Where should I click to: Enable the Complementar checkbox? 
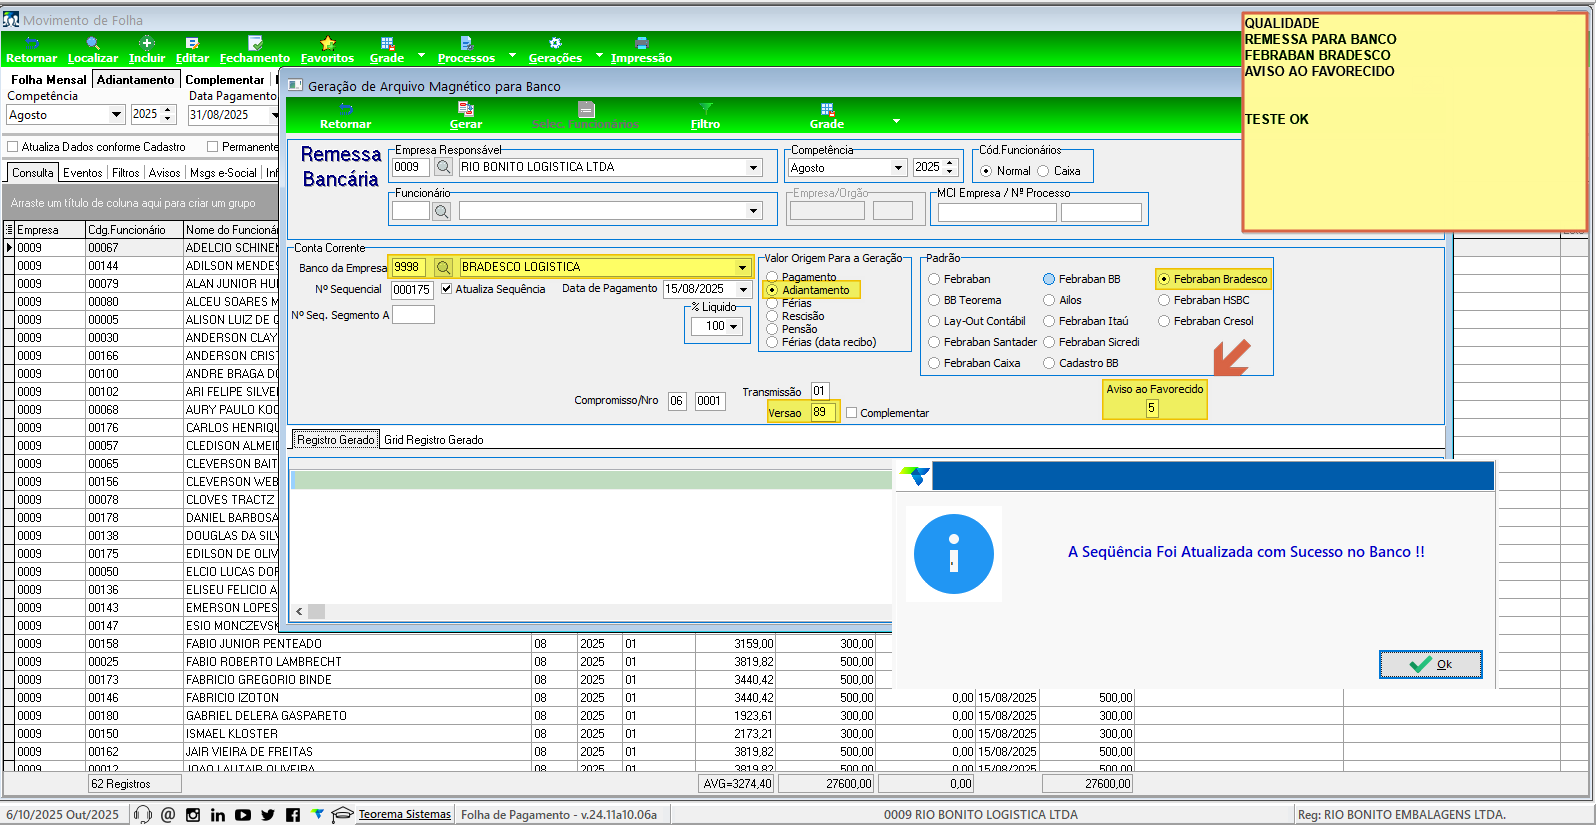coord(852,413)
